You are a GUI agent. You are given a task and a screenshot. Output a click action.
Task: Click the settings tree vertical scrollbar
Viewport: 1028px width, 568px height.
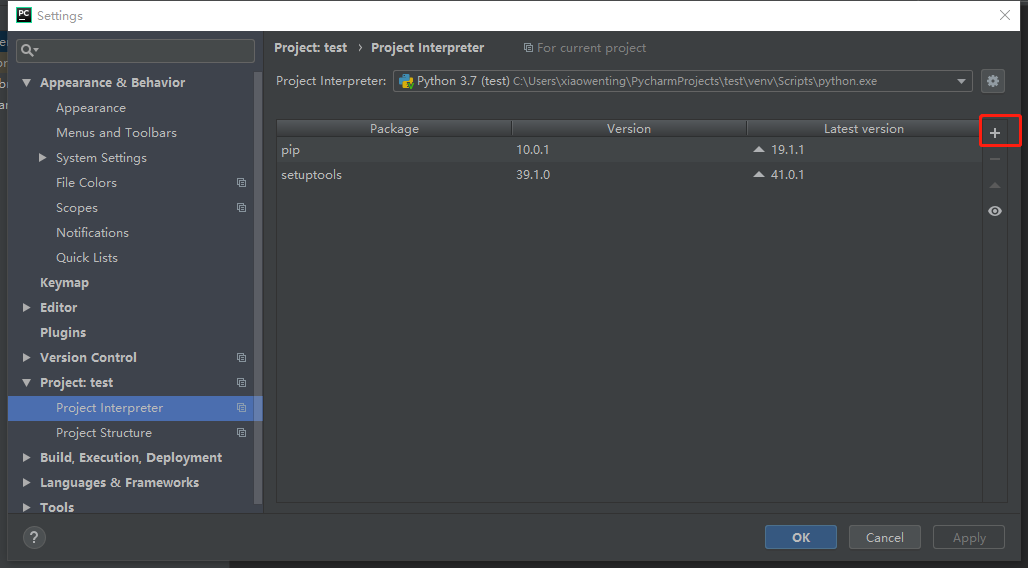click(x=258, y=289)
